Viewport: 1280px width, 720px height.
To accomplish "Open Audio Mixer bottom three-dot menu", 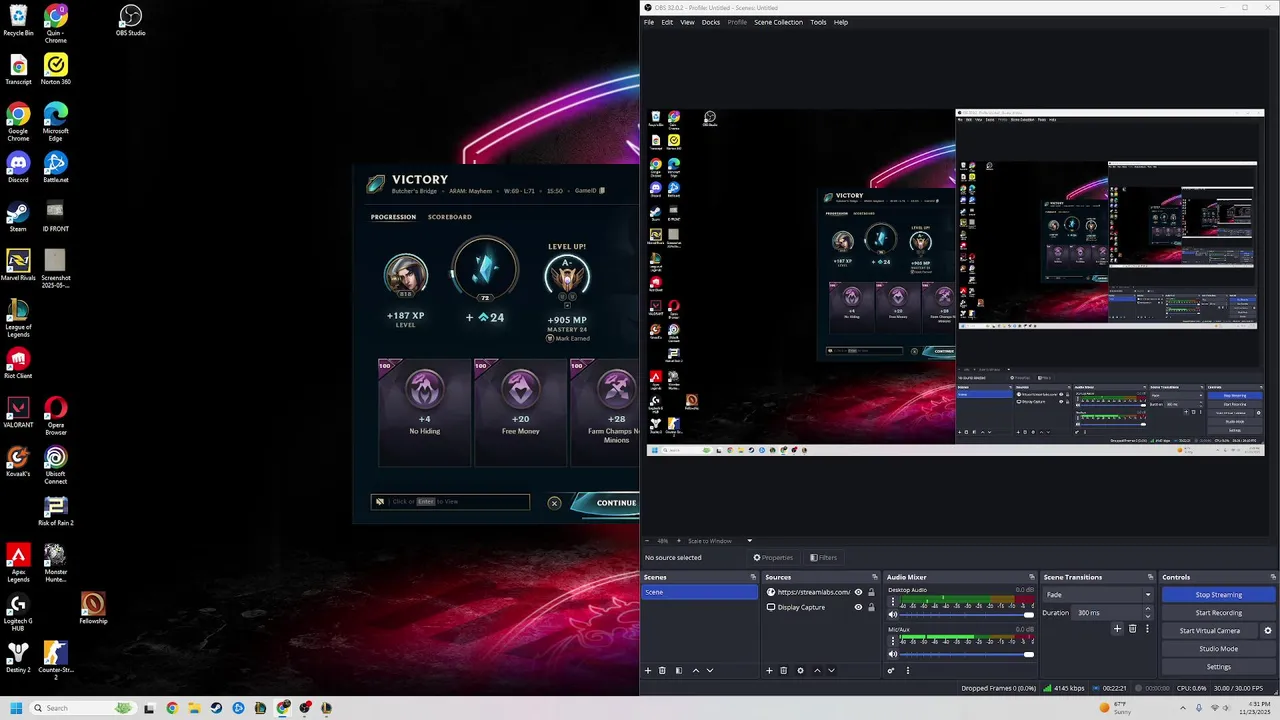I will pos(908,671).
